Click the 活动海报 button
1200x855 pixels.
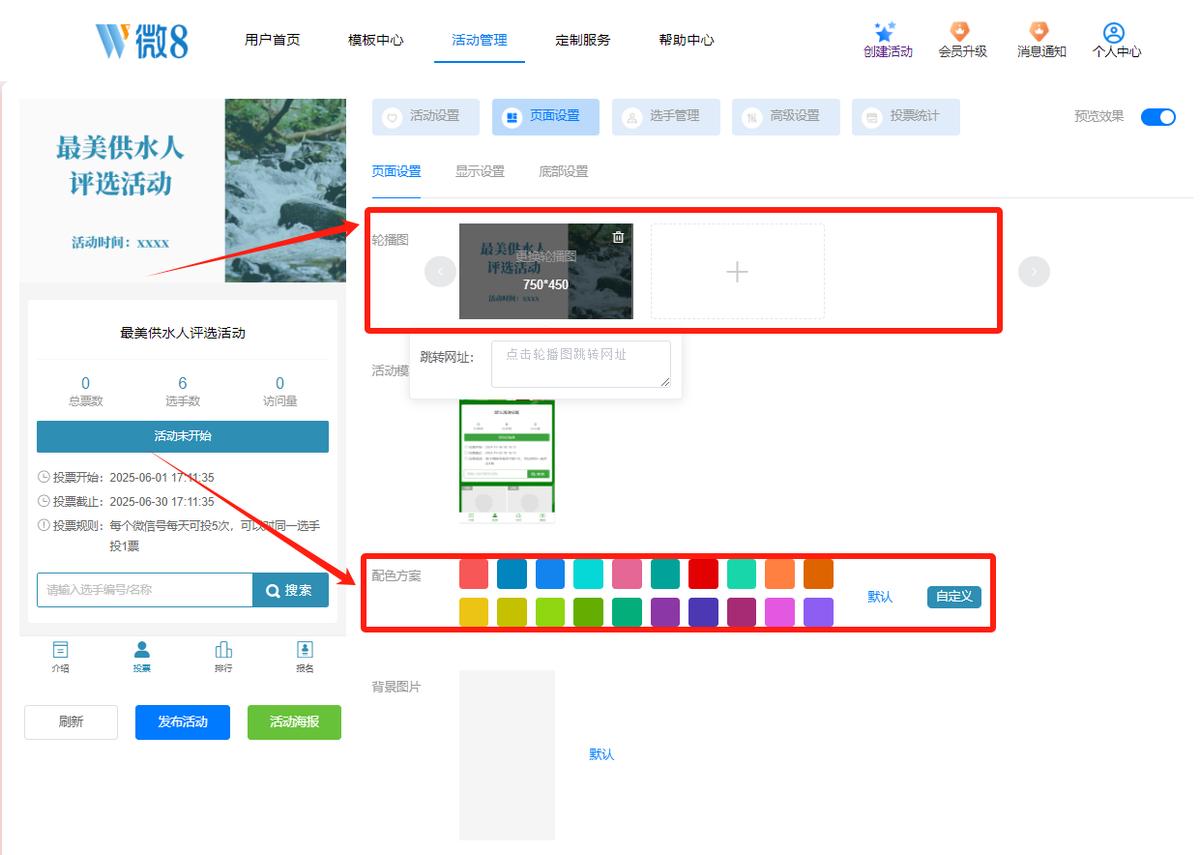tap(294, 722)
